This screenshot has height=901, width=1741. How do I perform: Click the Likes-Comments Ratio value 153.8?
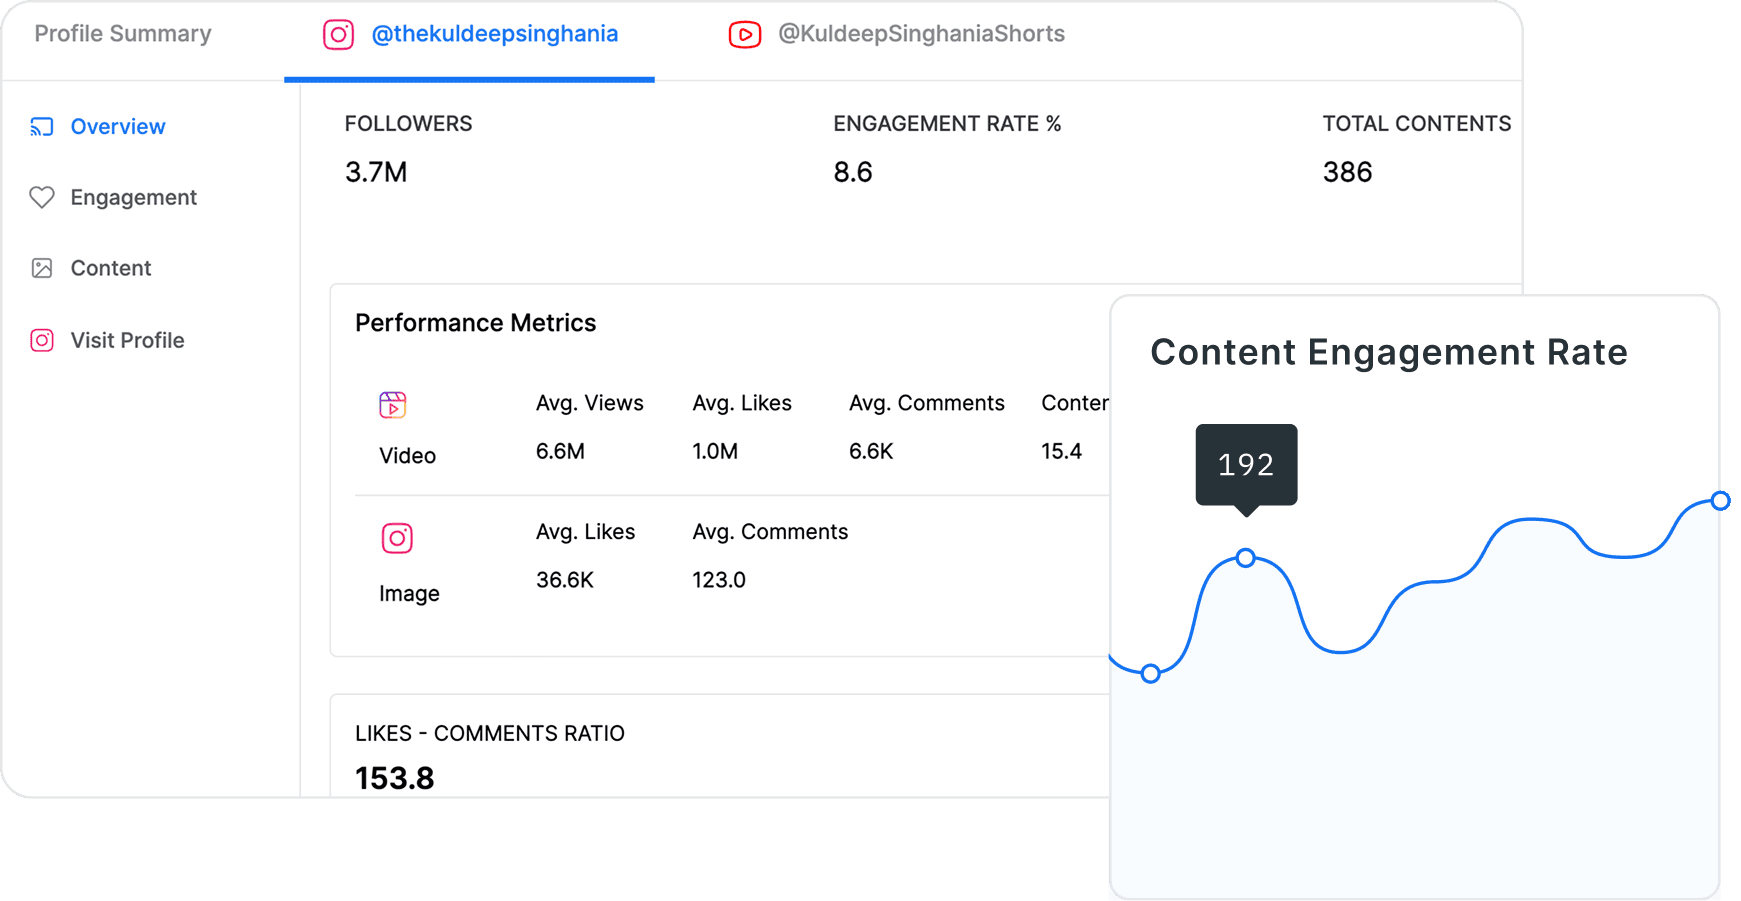point(394,777)
